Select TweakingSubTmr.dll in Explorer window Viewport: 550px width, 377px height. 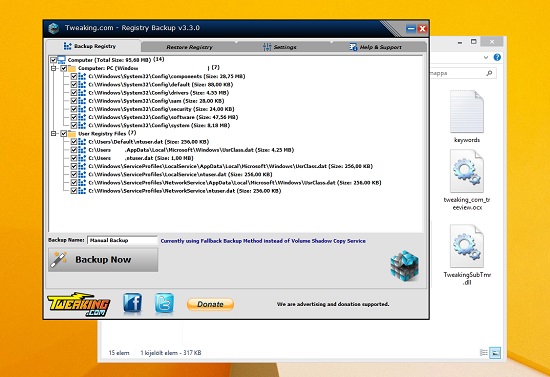(x=467, y=255)
